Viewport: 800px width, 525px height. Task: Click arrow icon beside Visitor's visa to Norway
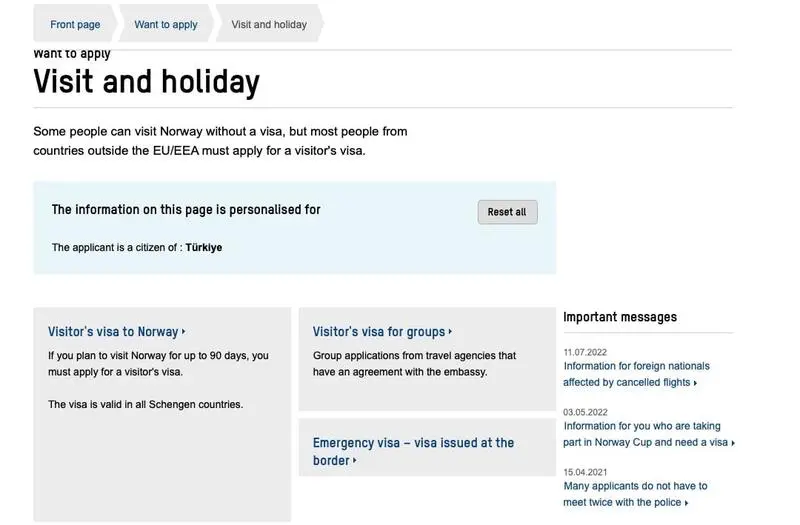tap(185, 332)
